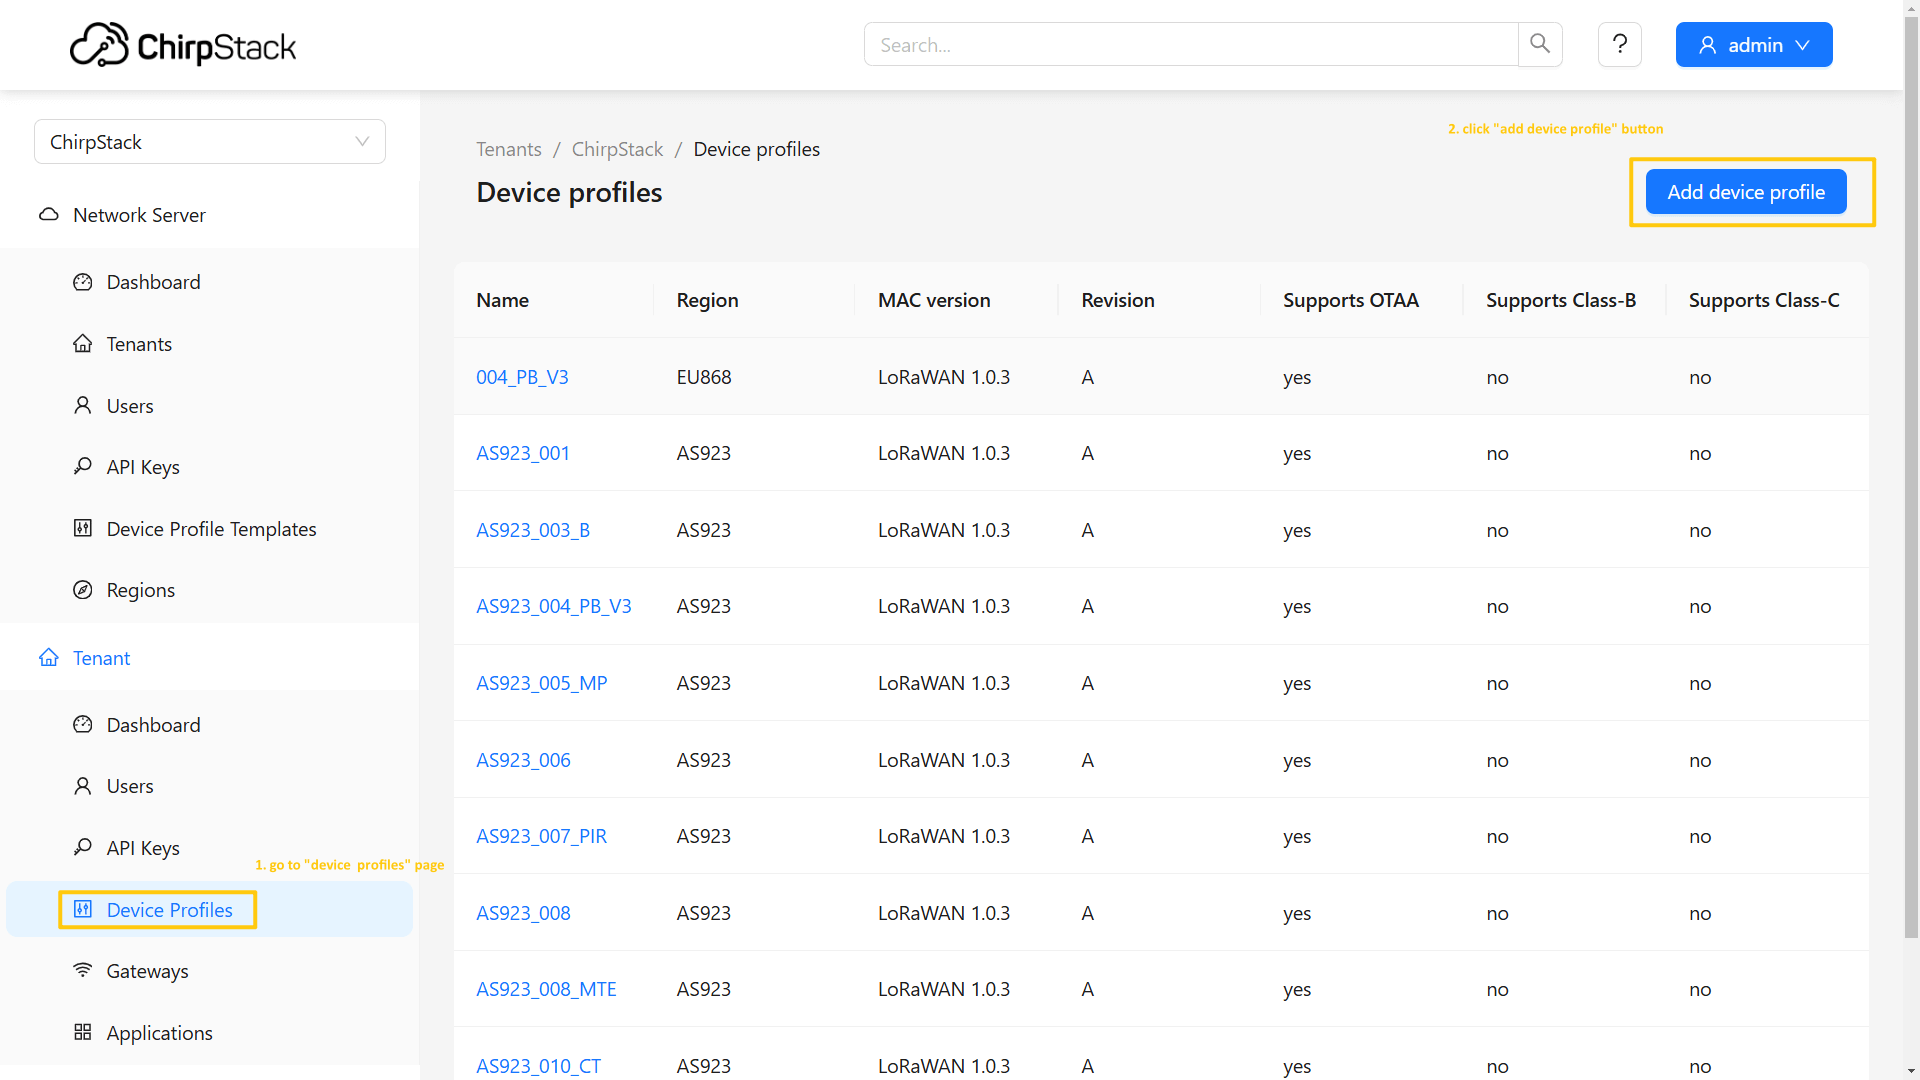Open help via question mark icon
The width and height of the screenshot is (1920, 1080).
[x=1619, y=44]
